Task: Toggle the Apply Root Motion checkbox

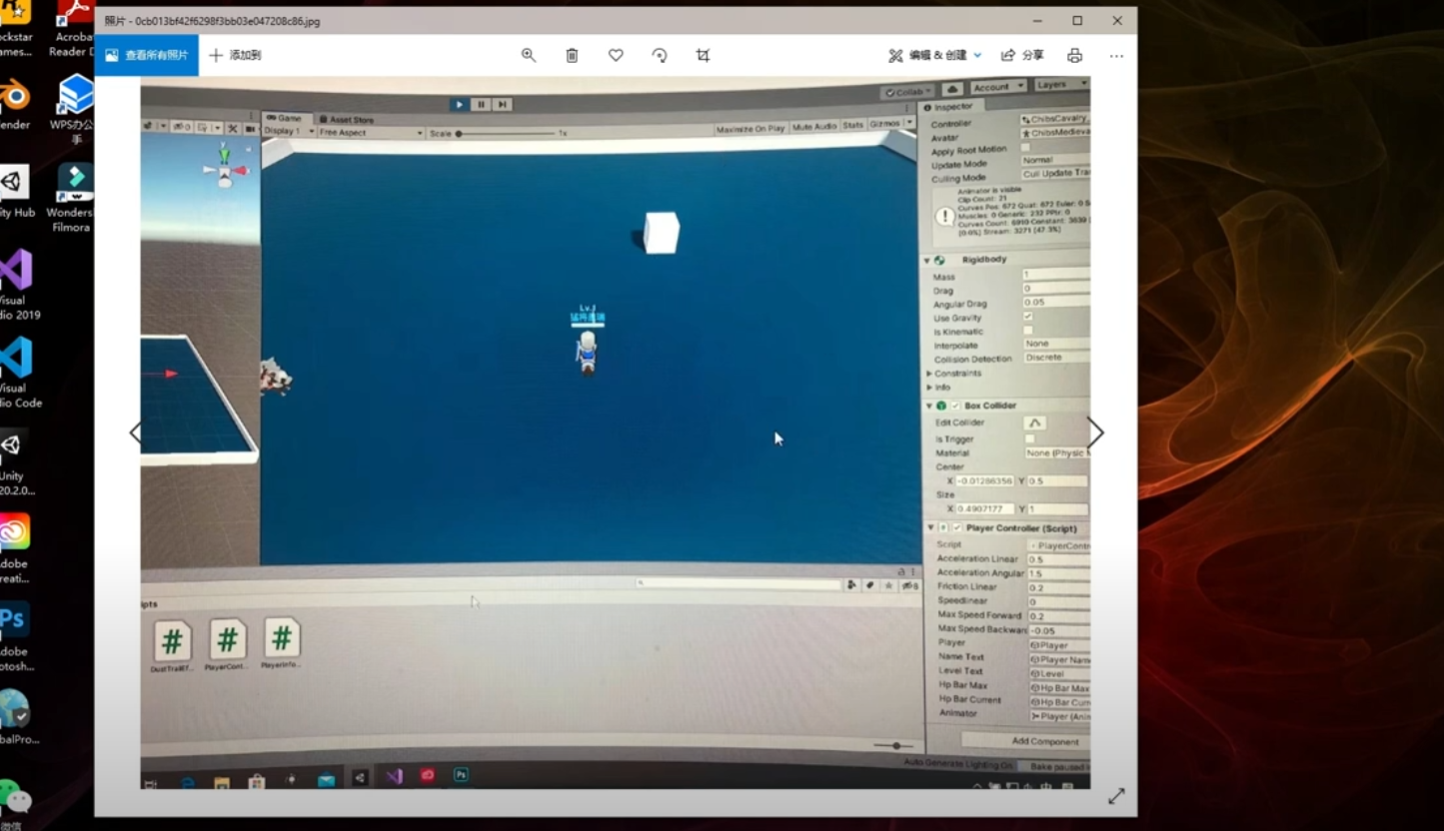Action: click(1025, 147)
